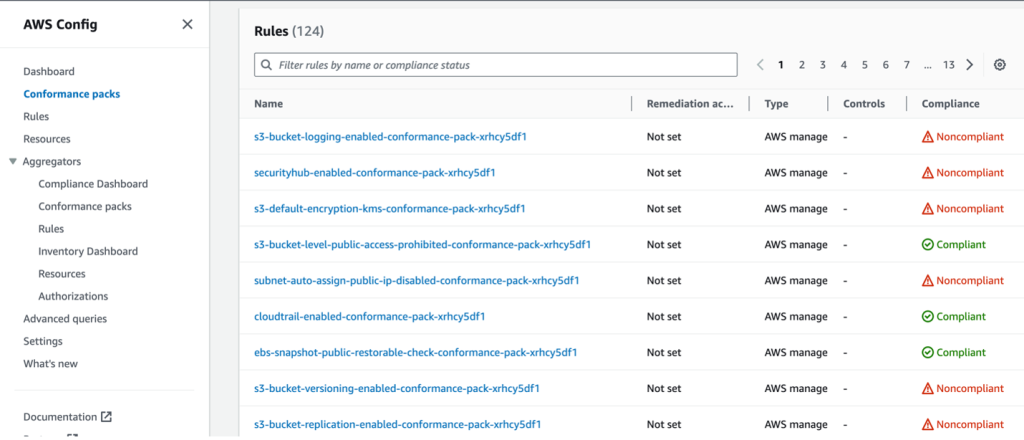Select page 3 in pagination

(823, 65)
